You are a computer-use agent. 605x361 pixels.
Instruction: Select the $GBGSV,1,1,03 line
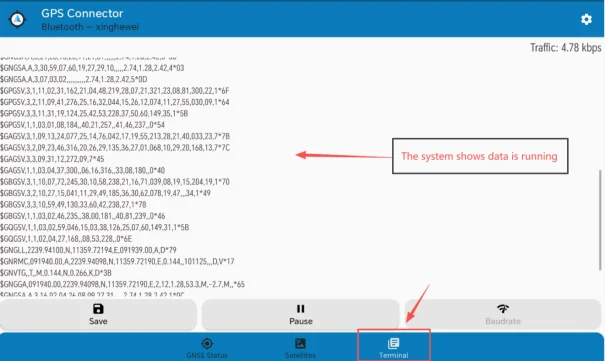[82, 216]
